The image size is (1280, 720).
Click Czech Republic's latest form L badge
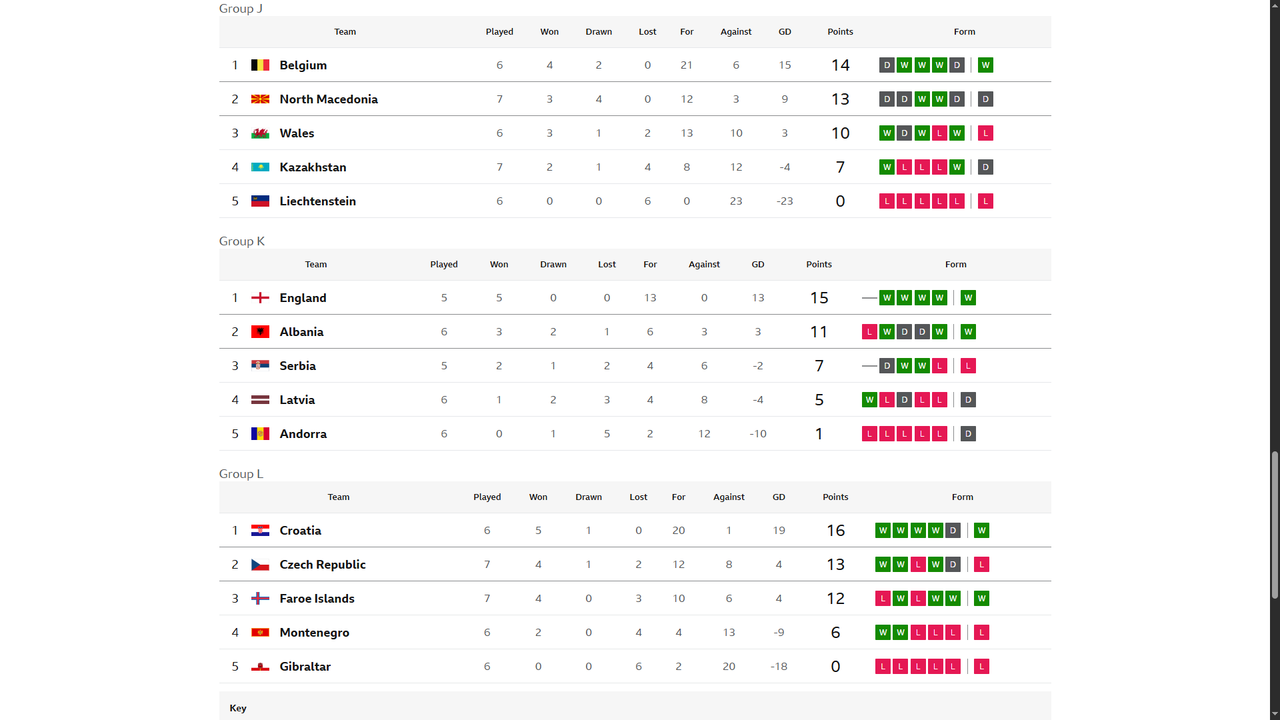[982, 565]
